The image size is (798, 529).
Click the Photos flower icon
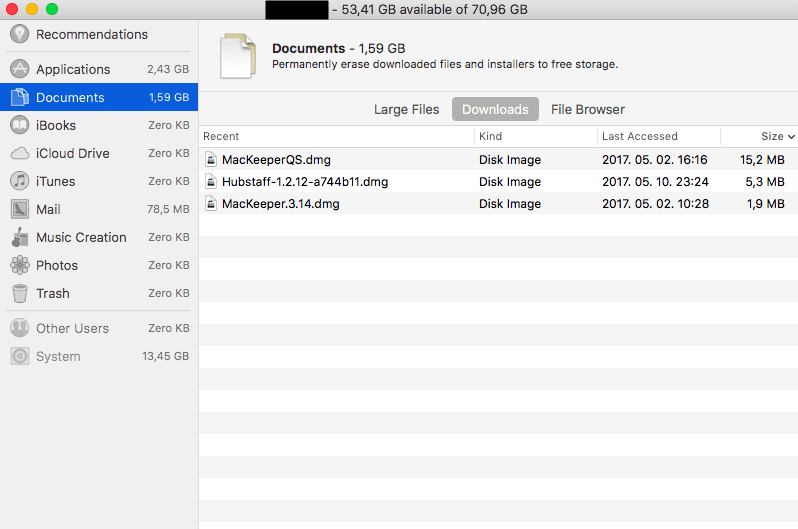click(19, 265)
